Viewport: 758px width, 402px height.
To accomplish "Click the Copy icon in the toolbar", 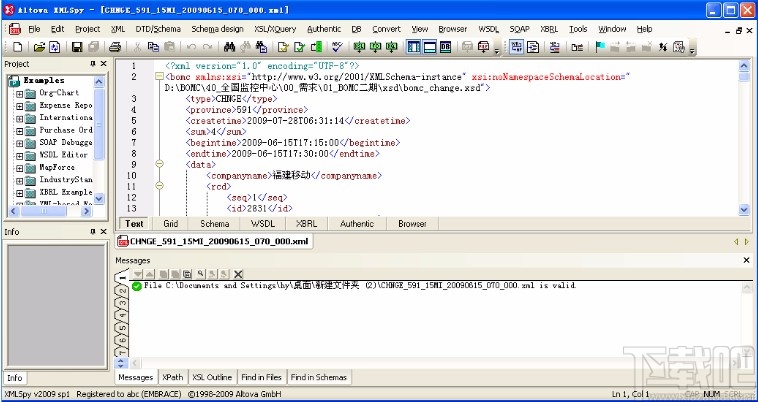I will (x=153, y=47).
